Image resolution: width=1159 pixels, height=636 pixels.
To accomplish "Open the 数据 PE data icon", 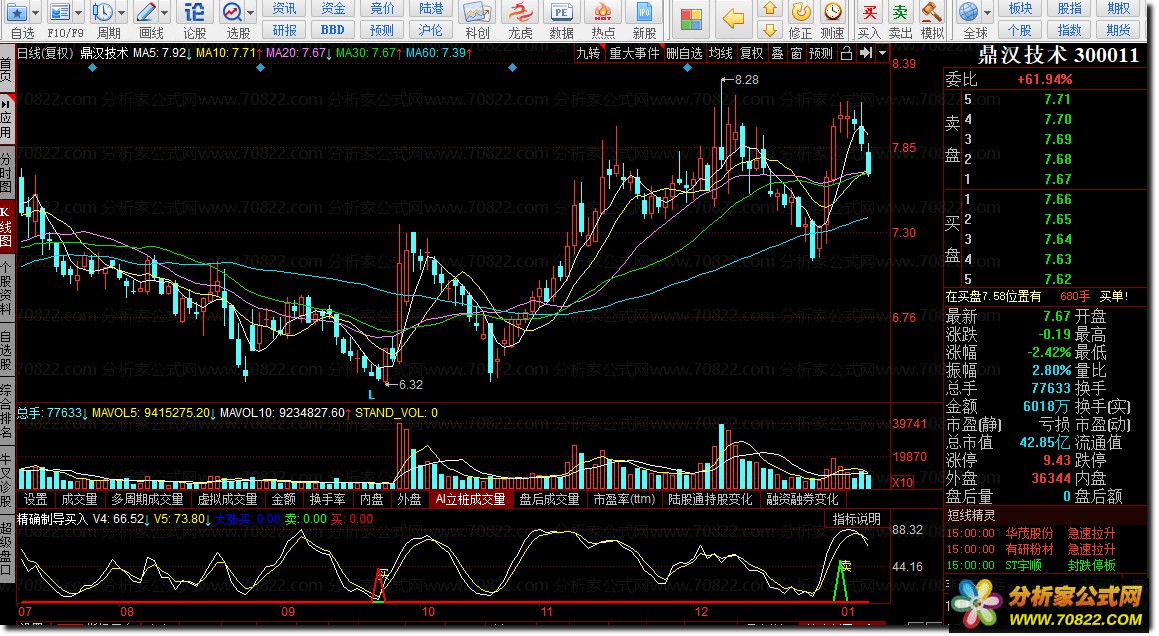I will coord(562,13).
